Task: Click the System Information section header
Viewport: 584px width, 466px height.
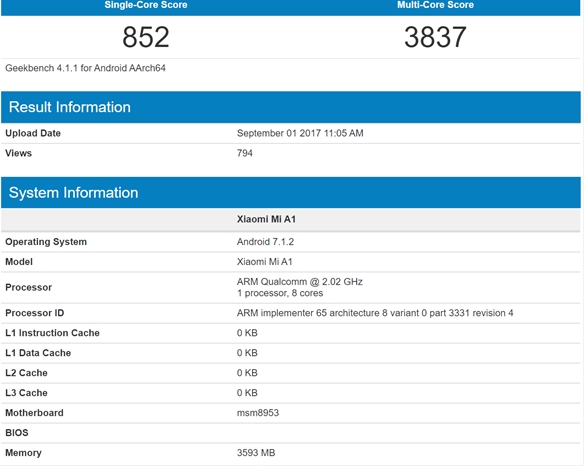Action: click(291, 193)
